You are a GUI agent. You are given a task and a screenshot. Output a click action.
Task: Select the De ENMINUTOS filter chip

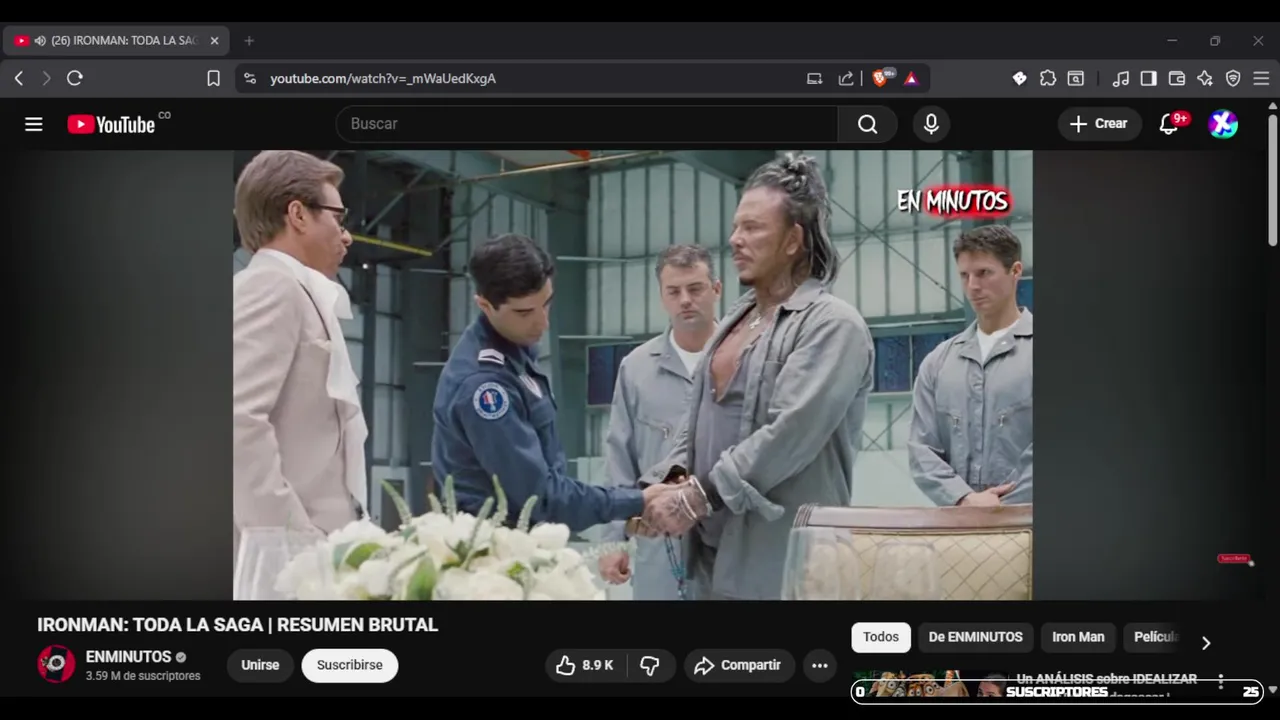pyautogui.click(x=975, y=637)
